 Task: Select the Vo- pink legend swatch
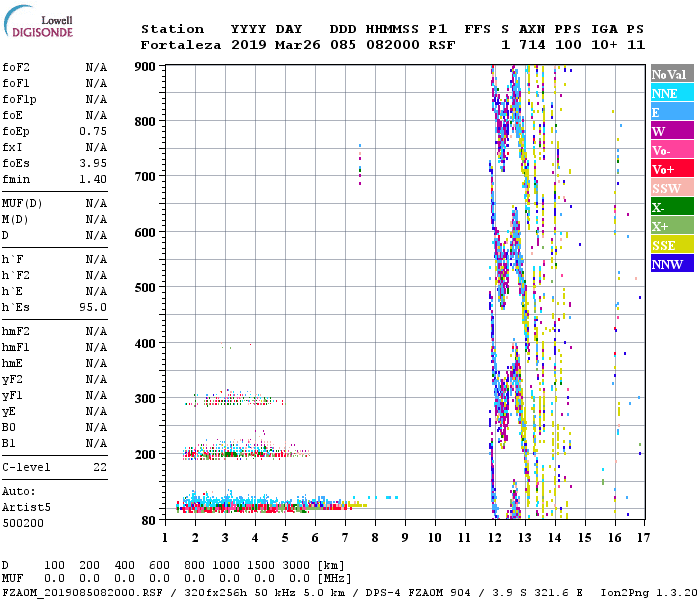coord(672,150)
